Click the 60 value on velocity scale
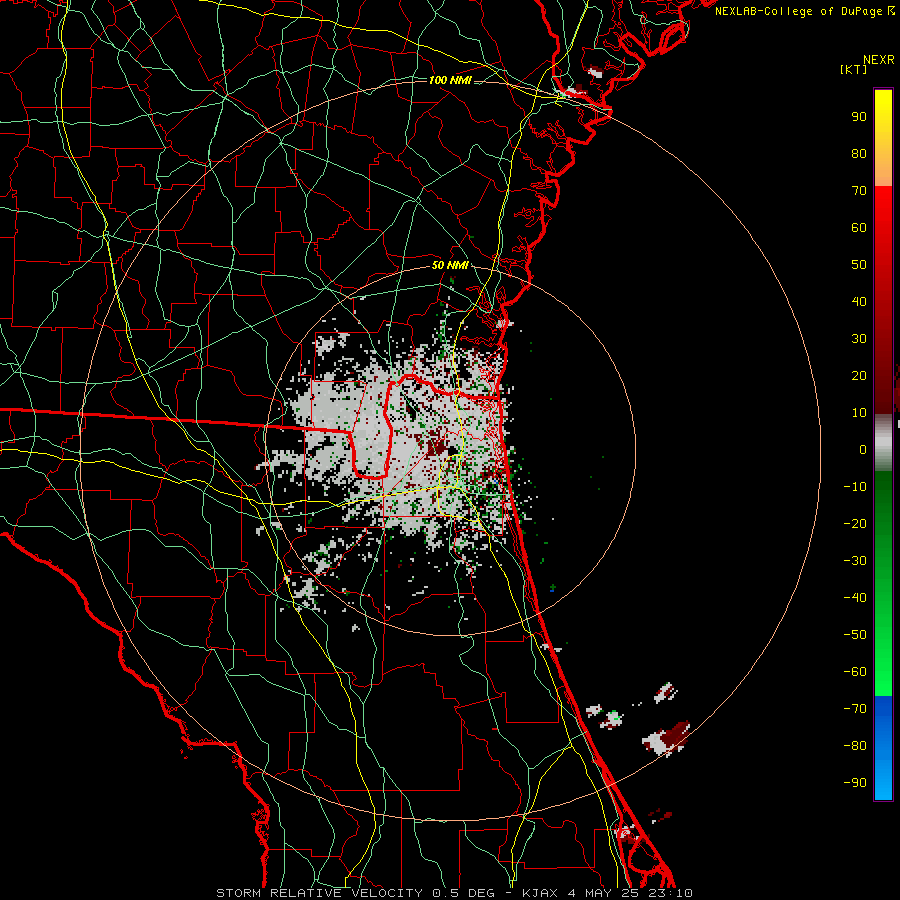 pyautogui.click(x=859, y=228)
